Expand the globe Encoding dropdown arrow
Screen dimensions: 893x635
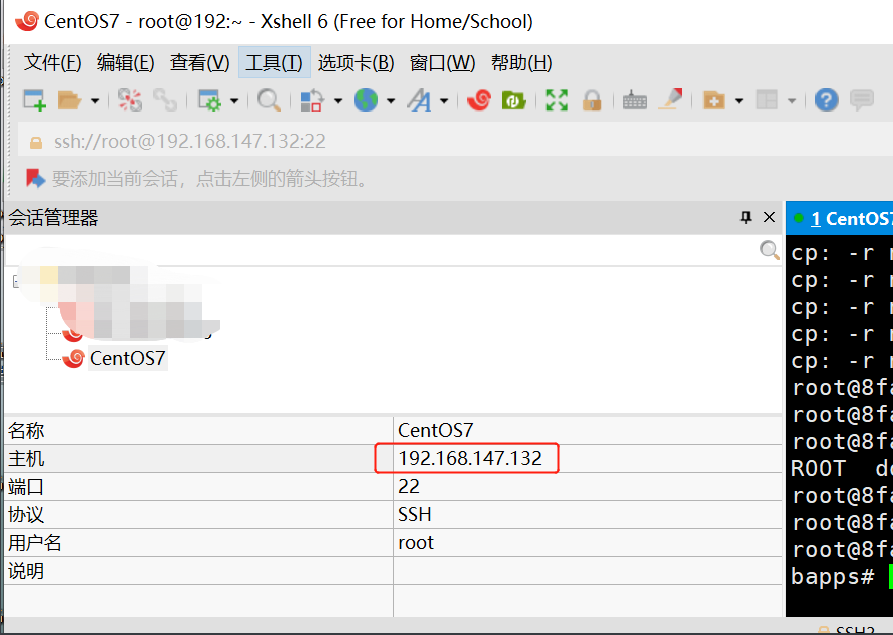coord(391,101)
